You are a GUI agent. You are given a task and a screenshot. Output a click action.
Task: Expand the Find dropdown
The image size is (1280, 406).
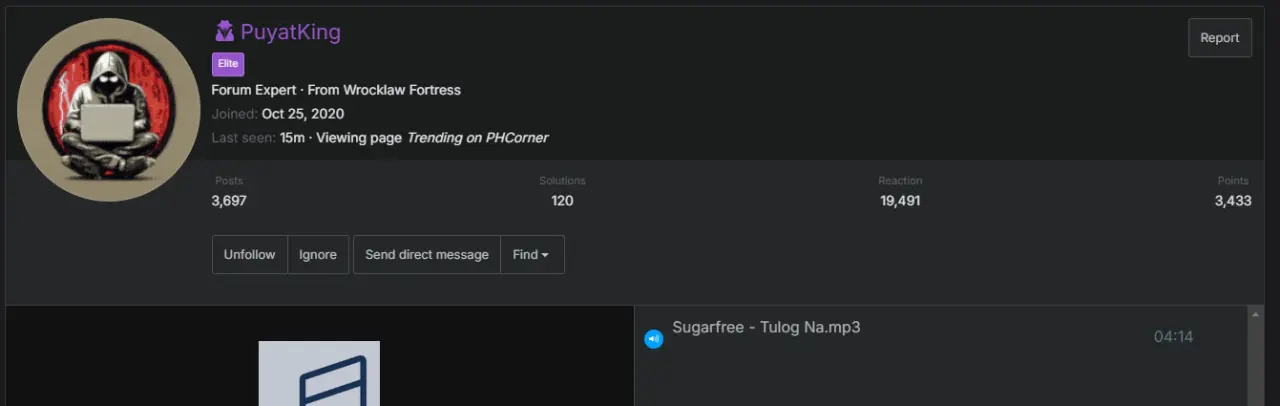(531, 255)
